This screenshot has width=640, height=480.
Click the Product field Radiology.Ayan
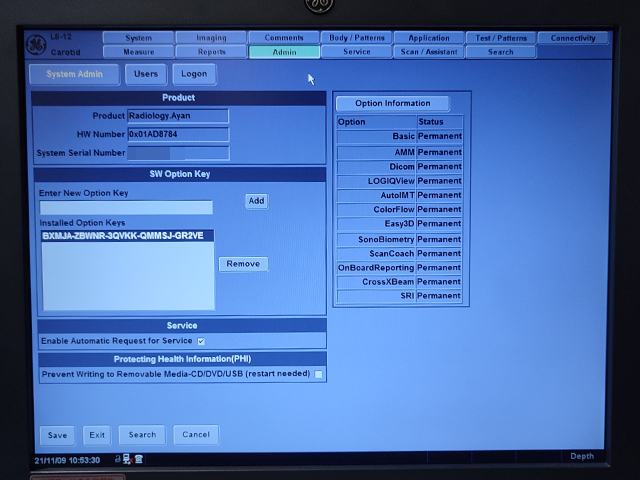pyautogui.click(x=178, y=116)
